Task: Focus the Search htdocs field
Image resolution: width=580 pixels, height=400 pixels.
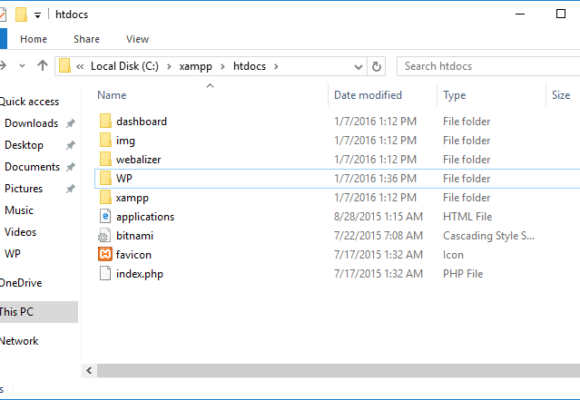Action: (488, 66)
